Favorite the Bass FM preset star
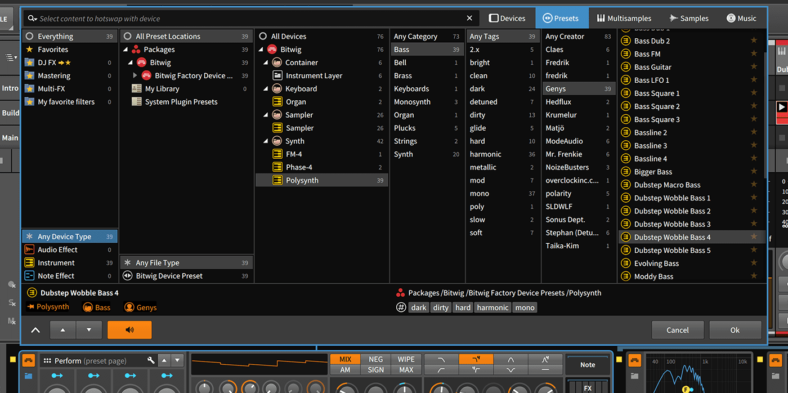This screenshot has width=788, height=393. 753,54
